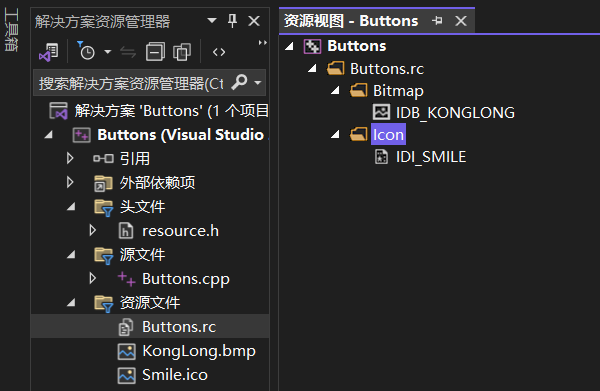Open the vertical Toolbox side tab
Screen dimensions: 600x391
(x=11, y=30)
